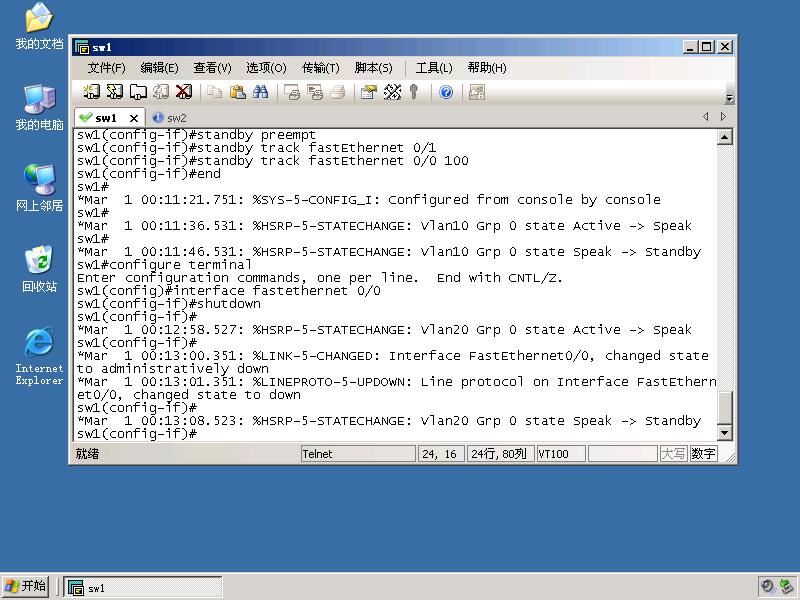This screenshot has height=600, width=800.
Task: Click the terminal scrollbar down arrow
Action: [x=724, y=433]
